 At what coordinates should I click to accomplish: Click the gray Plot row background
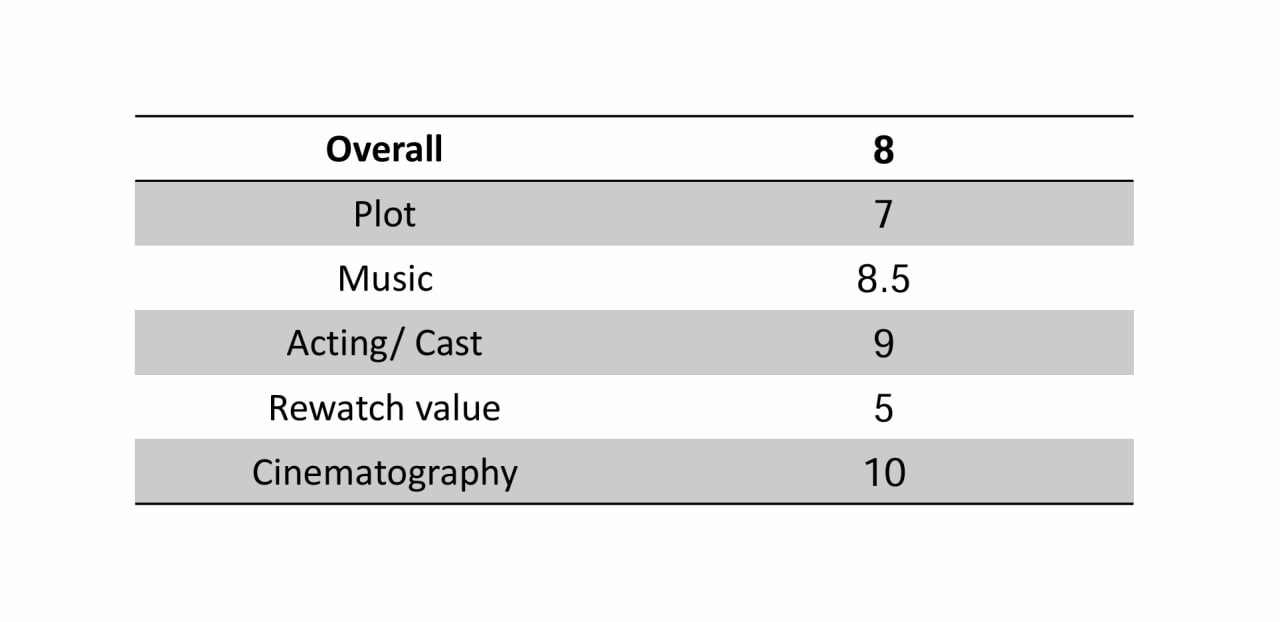tap(634, 214)
